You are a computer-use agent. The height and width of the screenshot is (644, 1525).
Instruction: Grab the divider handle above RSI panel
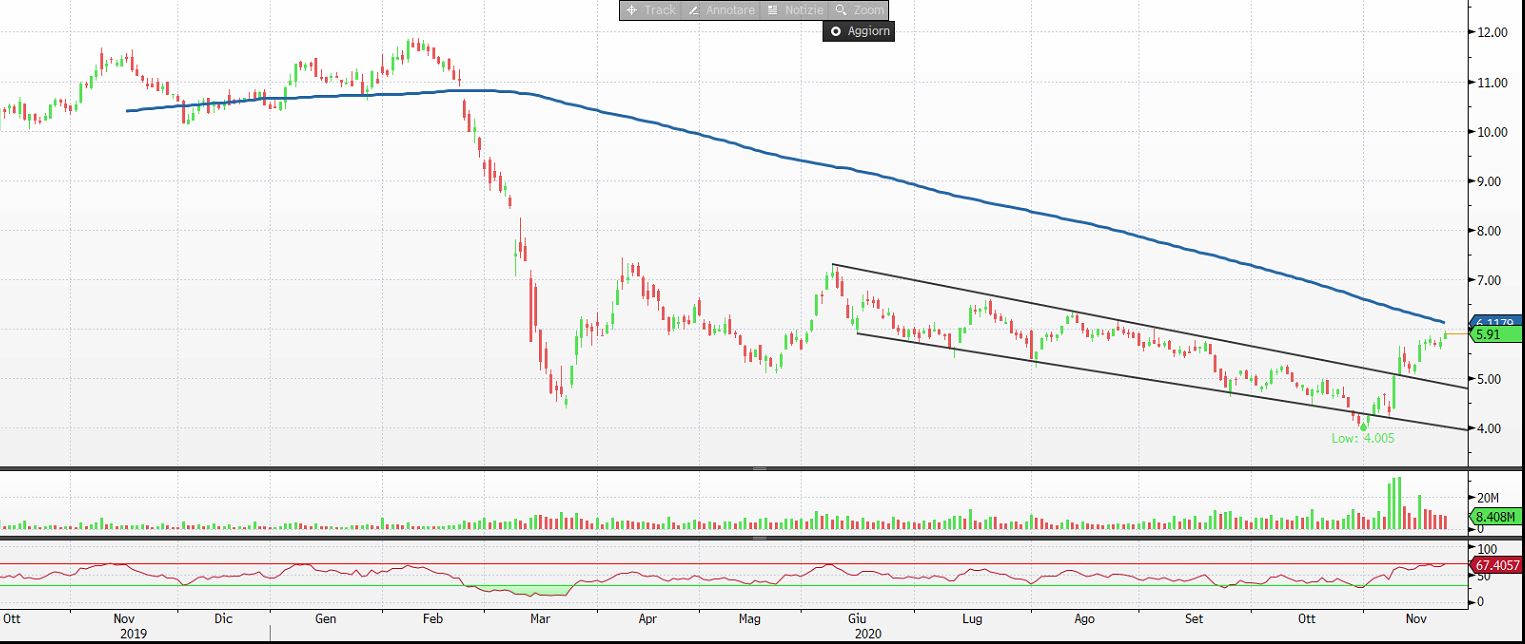point(760,538)
